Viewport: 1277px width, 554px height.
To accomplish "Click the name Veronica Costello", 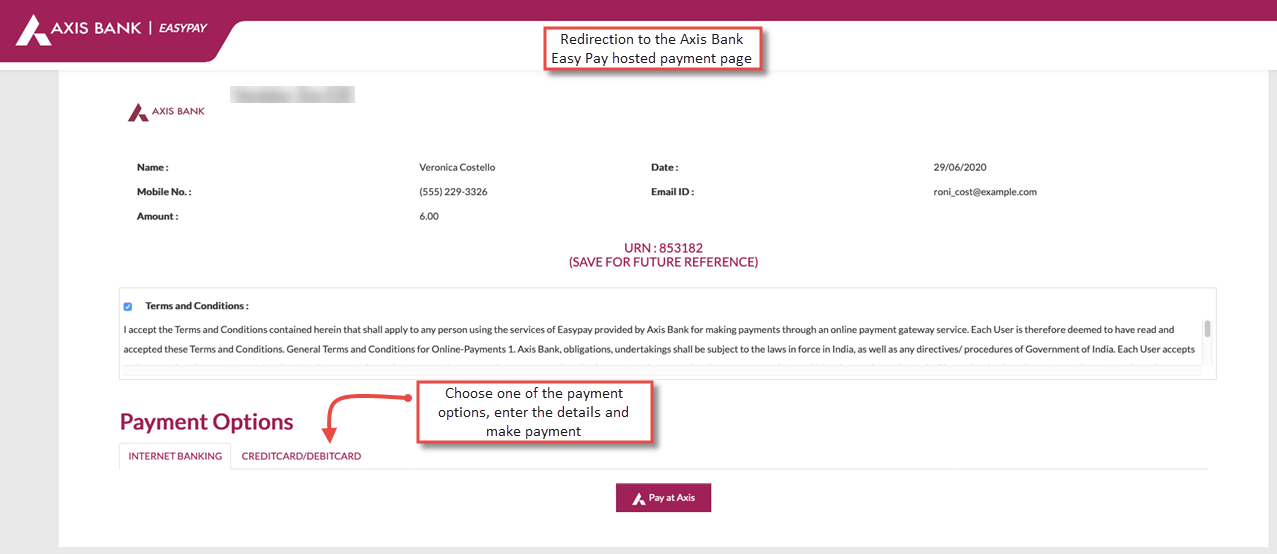I will point(457,168).
